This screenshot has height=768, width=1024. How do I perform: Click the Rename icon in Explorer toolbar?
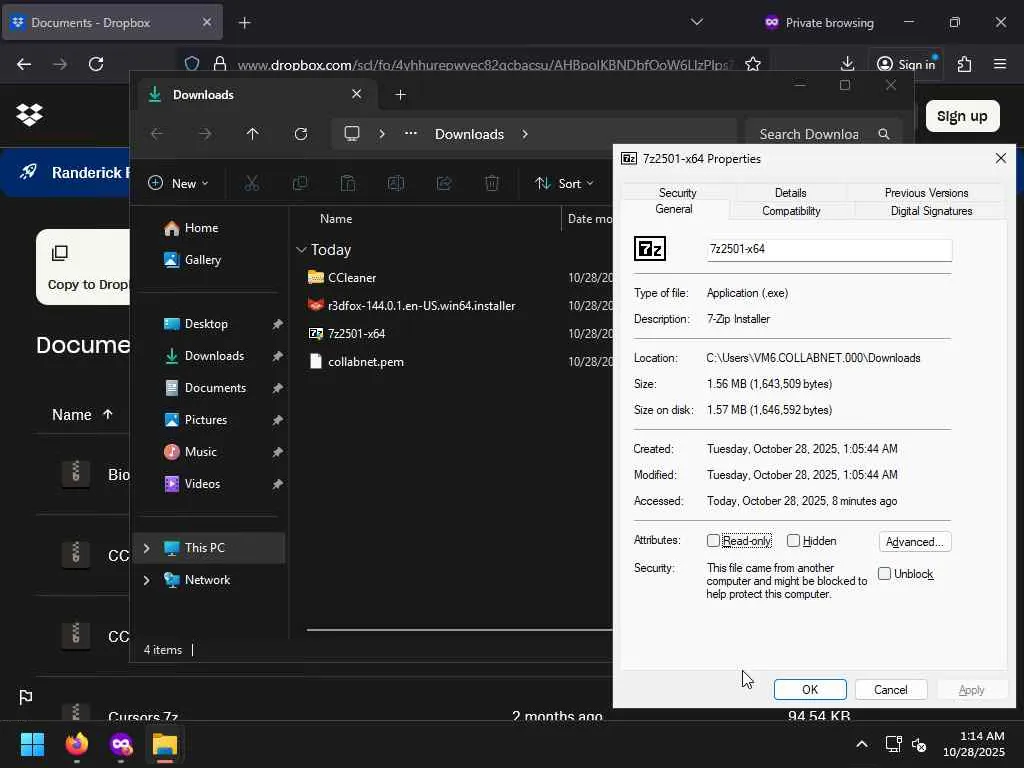pos(396,184)
